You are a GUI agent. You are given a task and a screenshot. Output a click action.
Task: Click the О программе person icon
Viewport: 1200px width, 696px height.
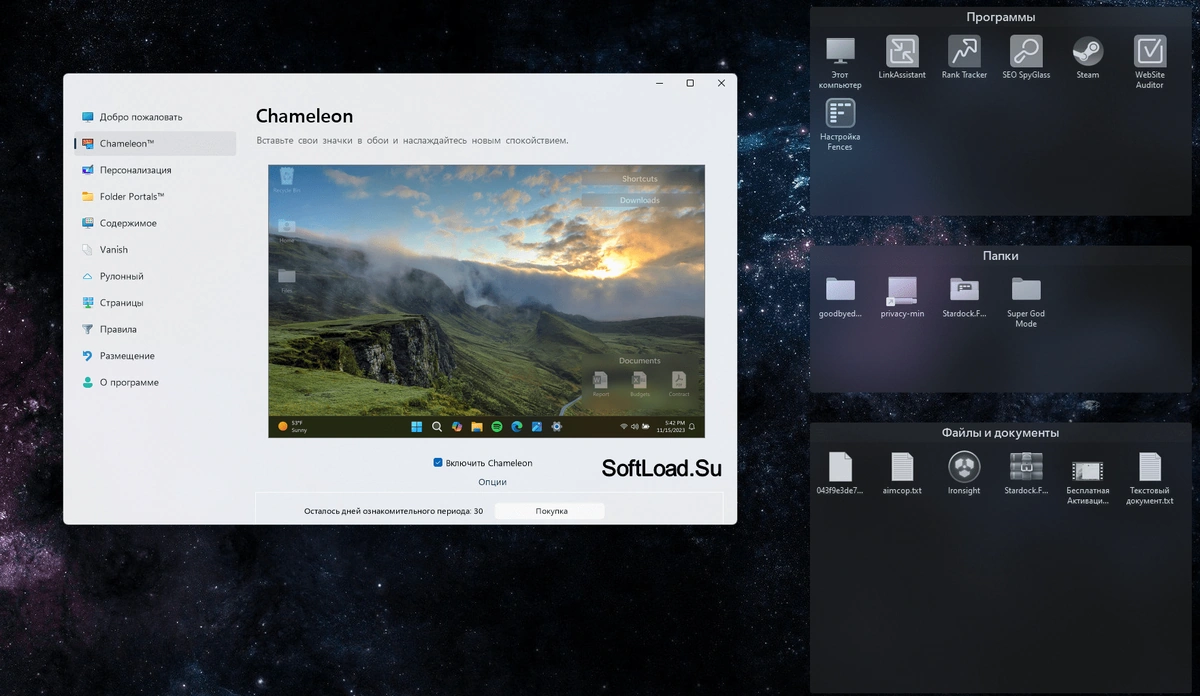point(88,382)
